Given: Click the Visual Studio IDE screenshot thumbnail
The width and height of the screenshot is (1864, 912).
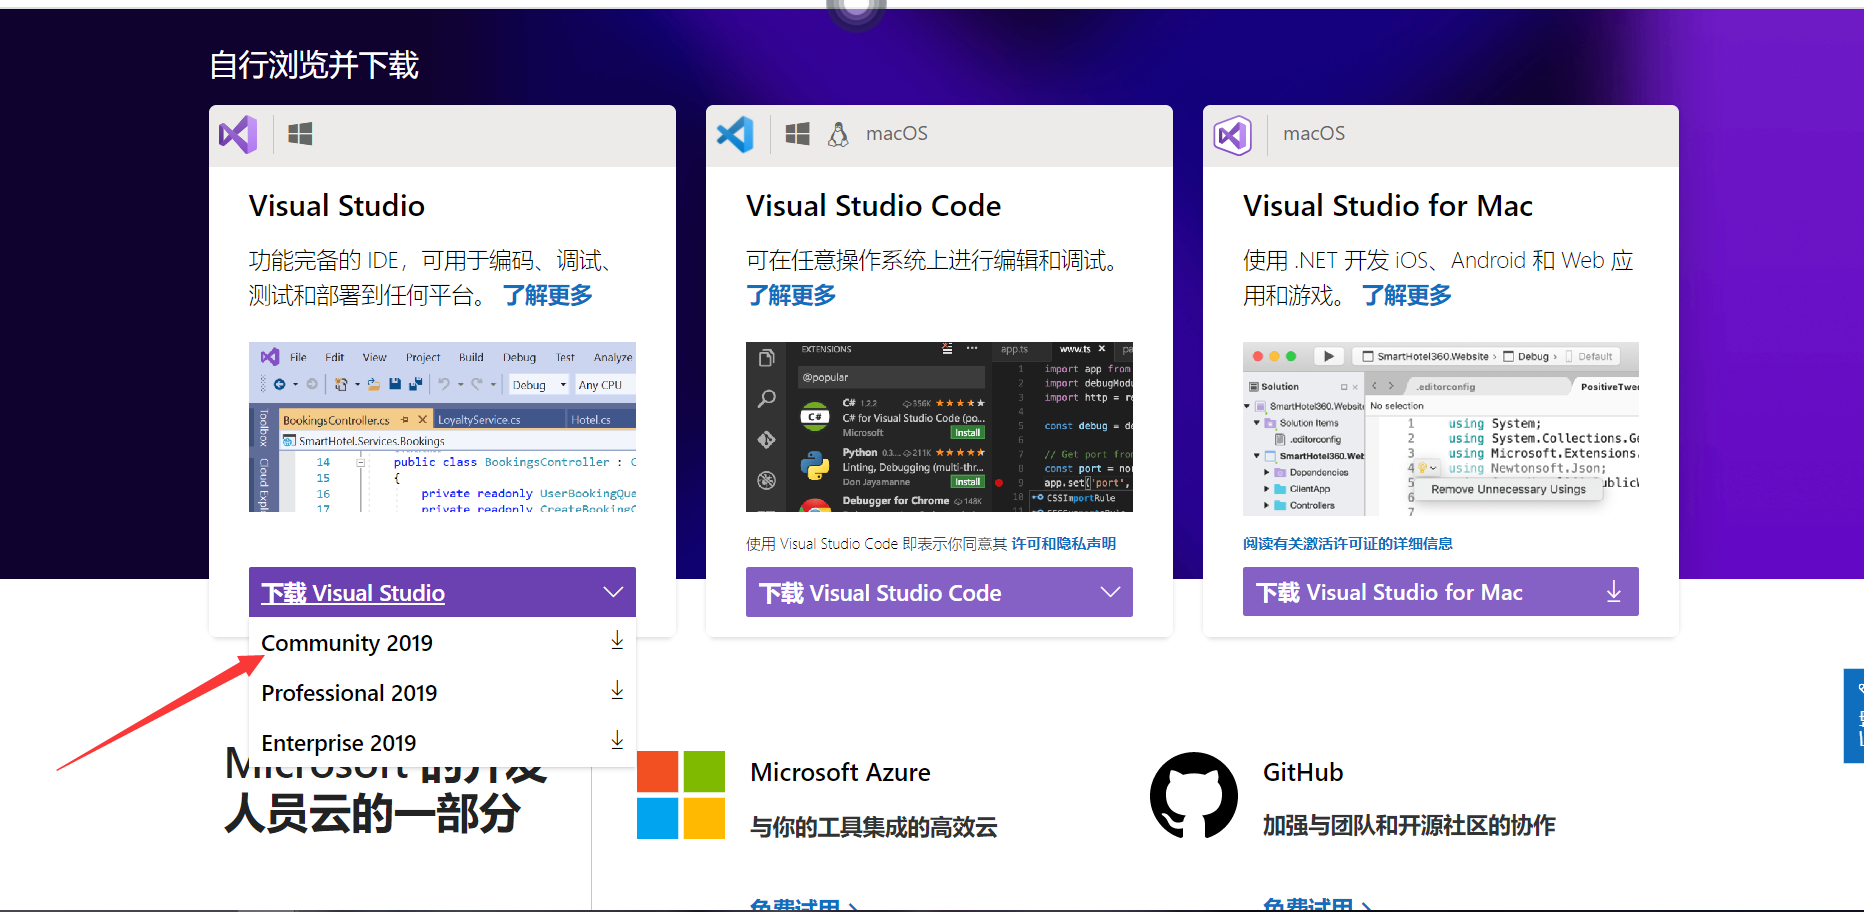Looking at the screenshot, I should (442, 427).
